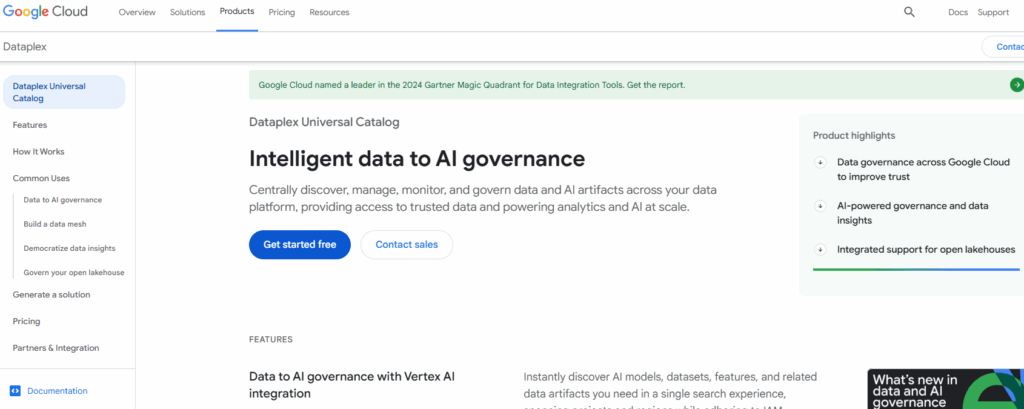
Task: Select Dataplex Universal Catalog in sidebar
Action: 63,92
